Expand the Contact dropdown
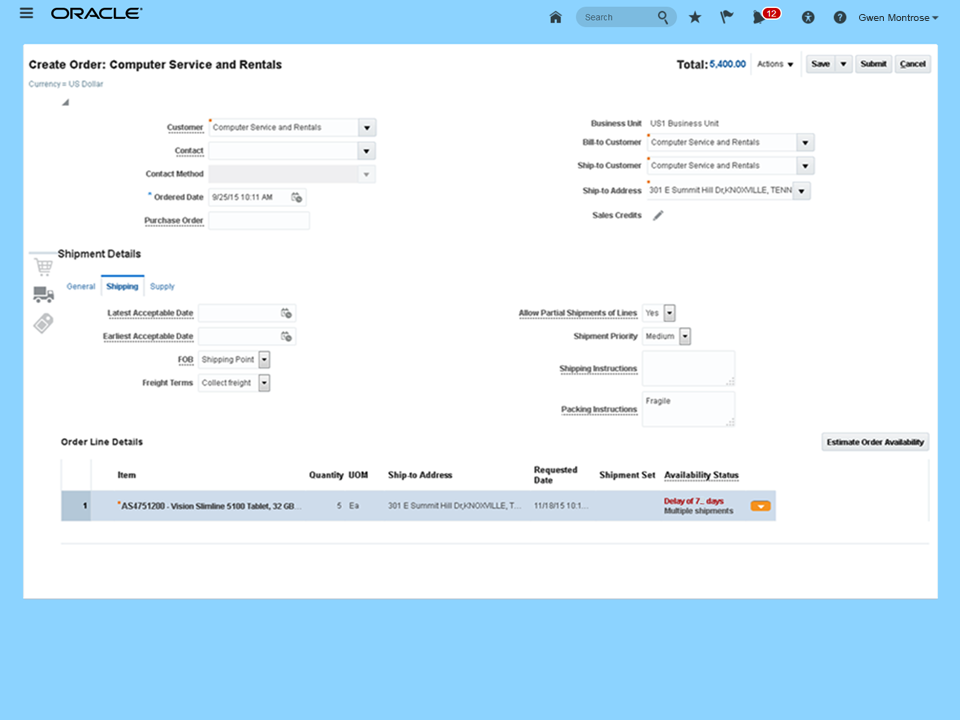960x720 pixels. point(366,151)
